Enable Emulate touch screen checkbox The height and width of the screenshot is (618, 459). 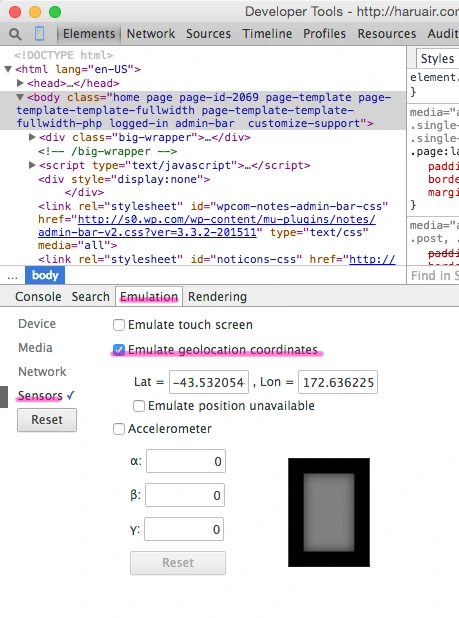(x=119, y=325)
